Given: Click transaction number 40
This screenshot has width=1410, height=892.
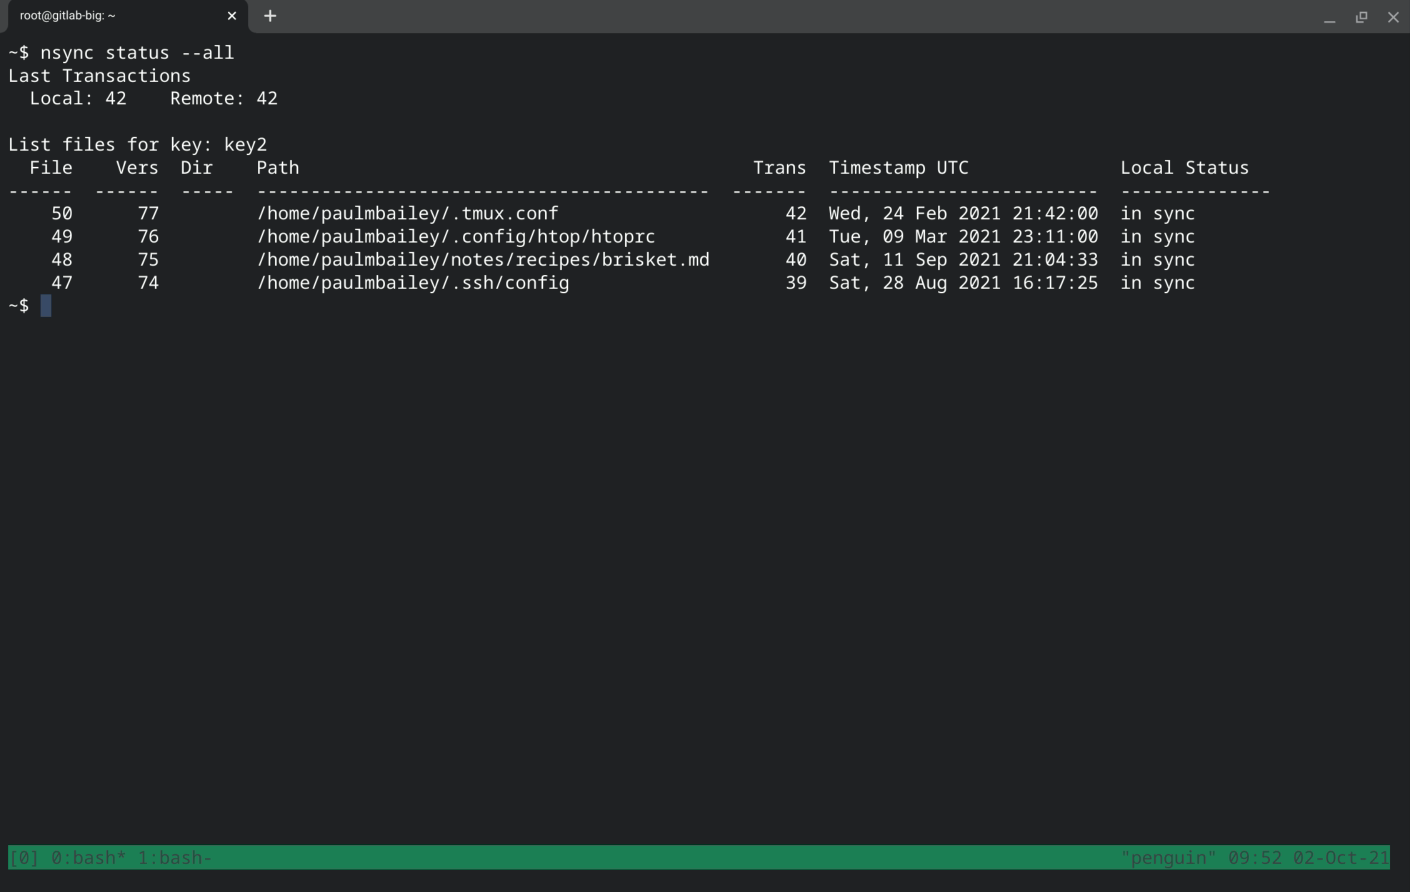Looking at the screenshot, I should (x=796, y=260).
